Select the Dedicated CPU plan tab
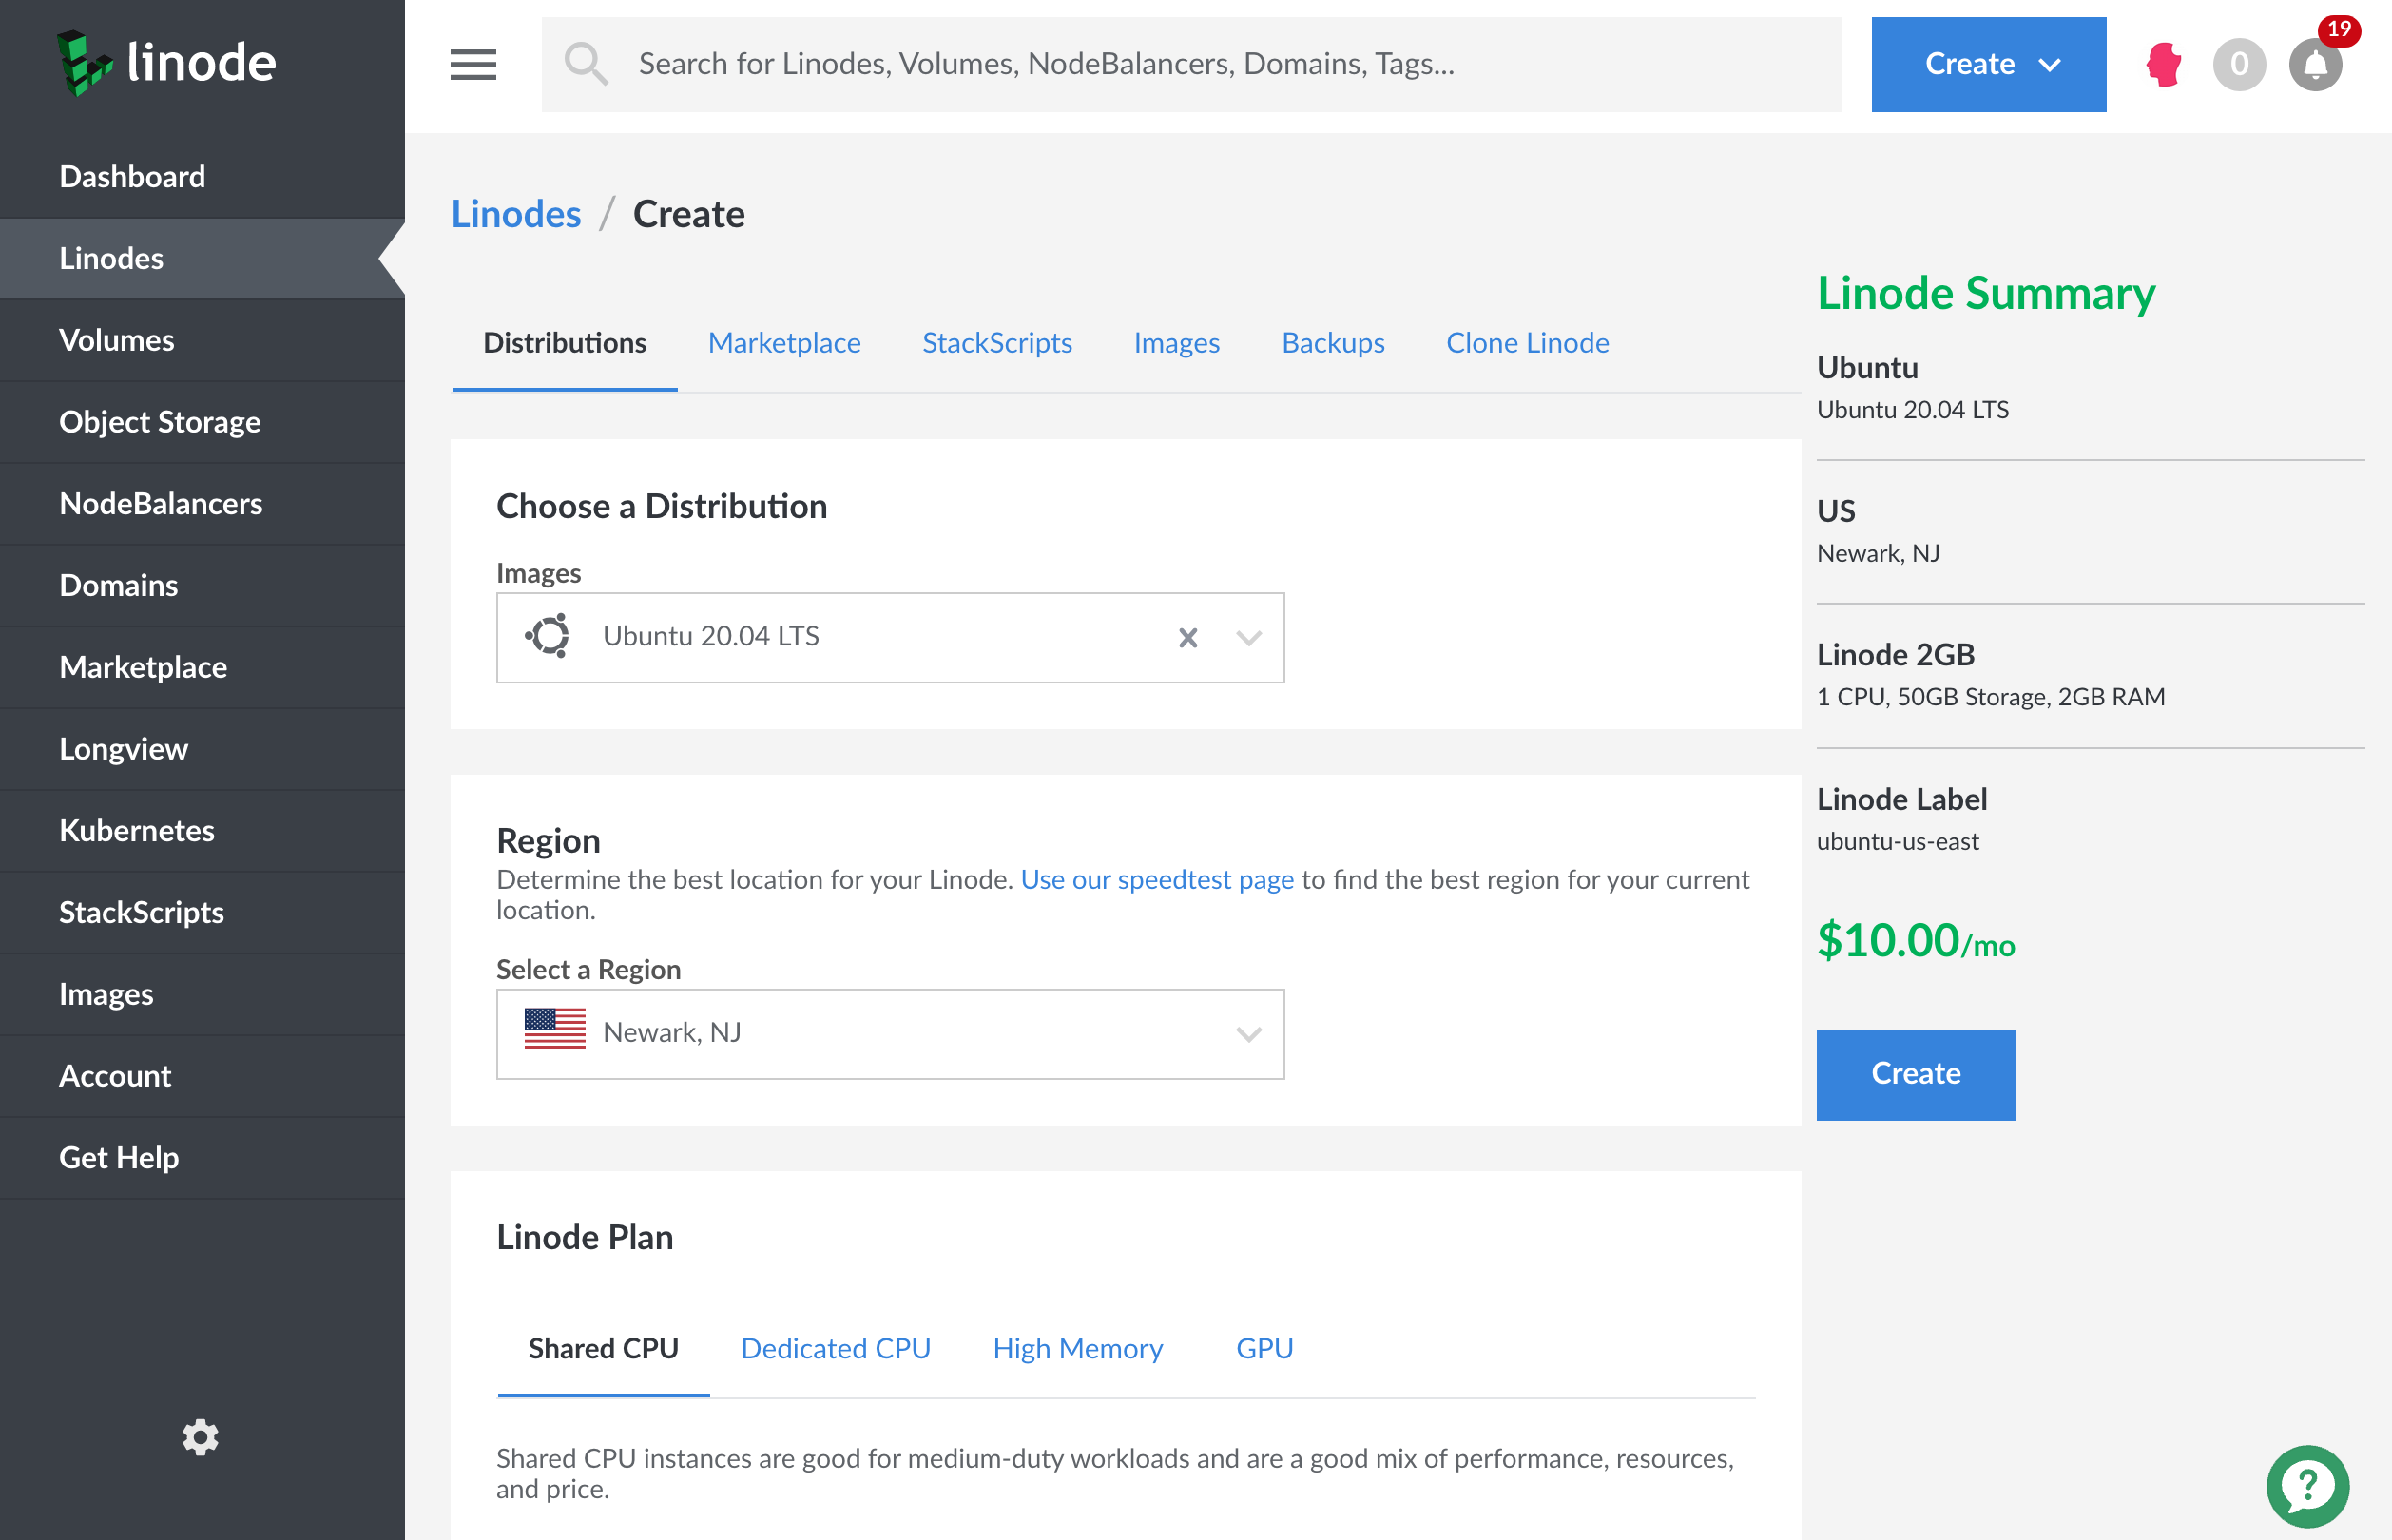The height and width of the screenshot is (1540, 2392). 835,1349
